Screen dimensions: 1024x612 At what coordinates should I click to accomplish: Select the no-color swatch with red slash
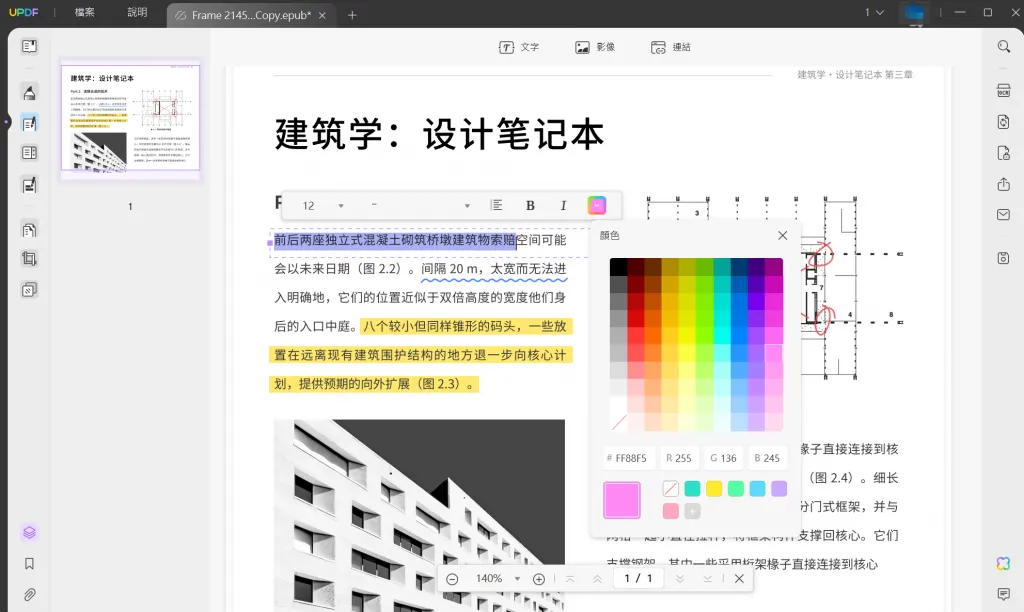point(671,489)
